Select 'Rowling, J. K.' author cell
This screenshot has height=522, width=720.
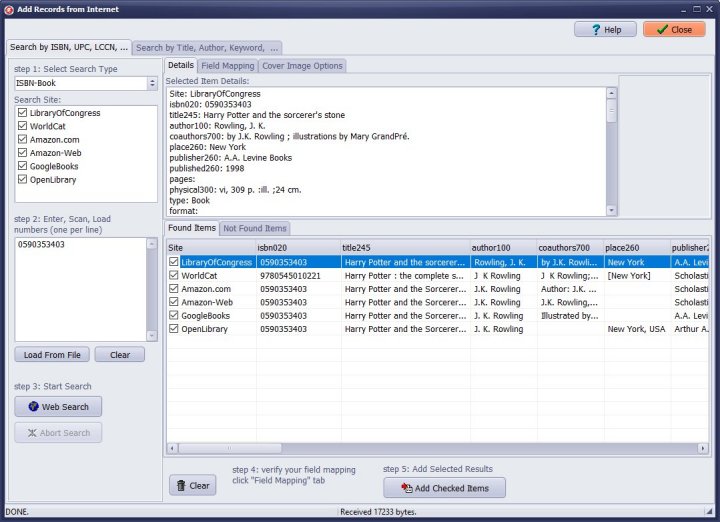[x=503, y=262]
